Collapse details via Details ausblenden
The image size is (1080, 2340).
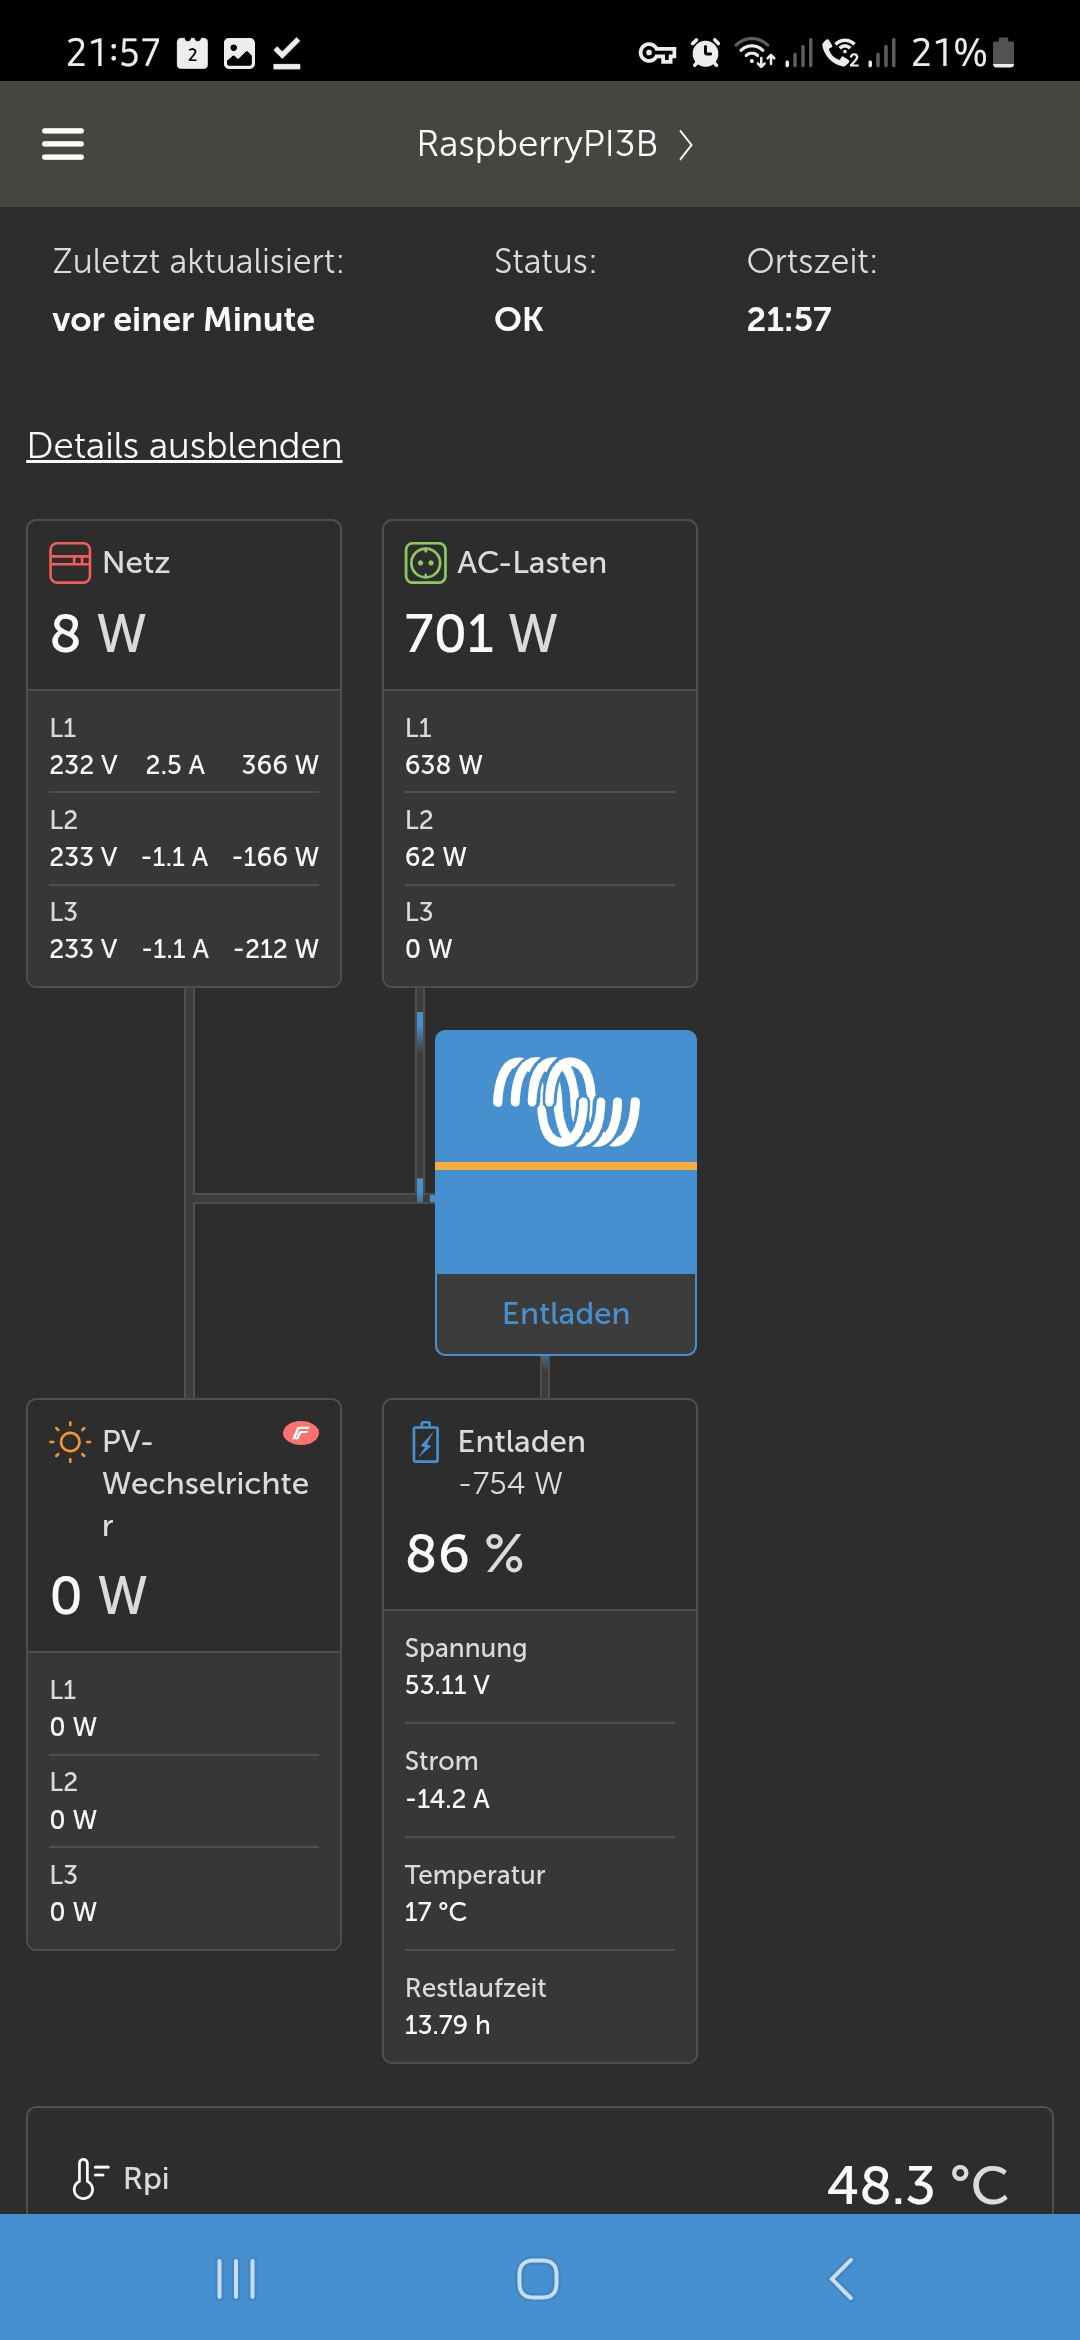185,446
